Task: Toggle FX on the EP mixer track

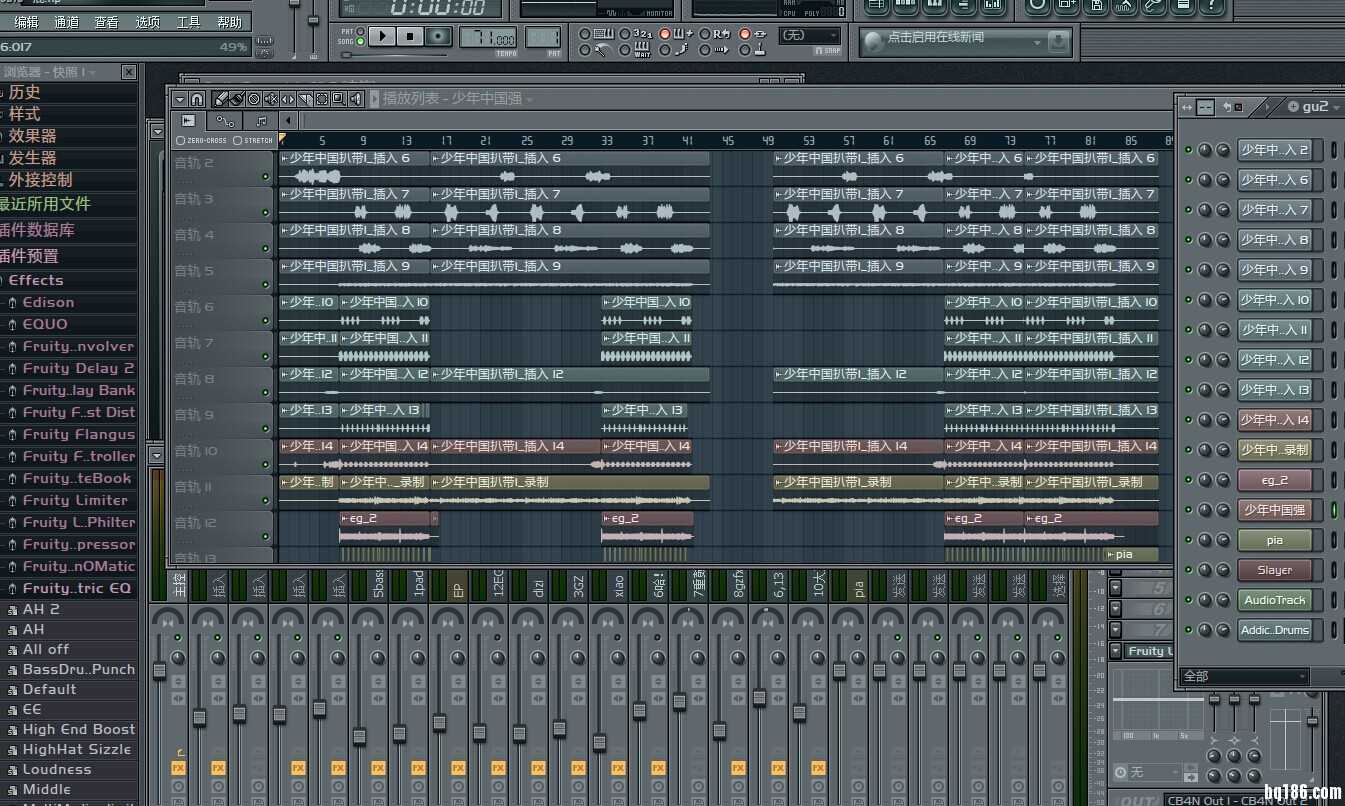Action: [x=458, y=768]
